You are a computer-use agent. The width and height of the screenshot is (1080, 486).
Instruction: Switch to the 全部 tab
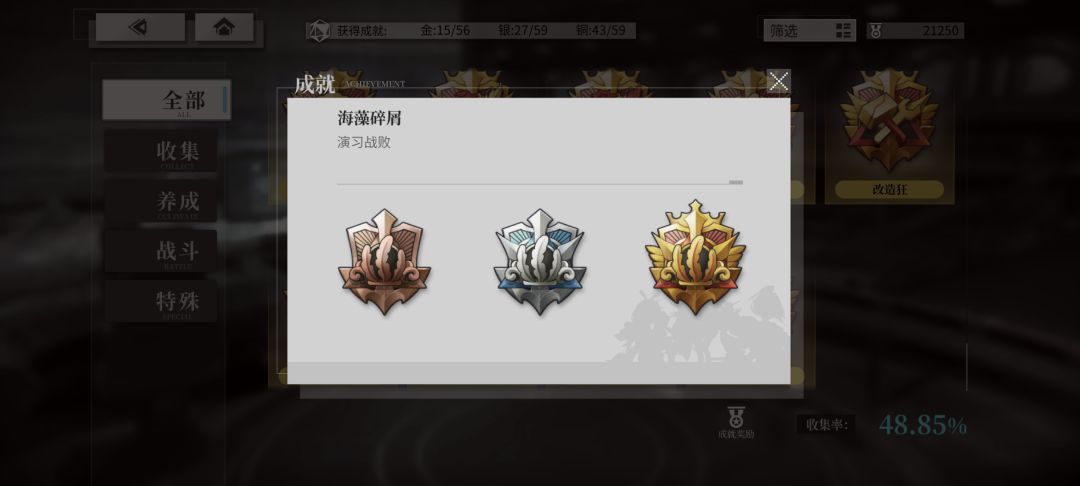tap(166, 100)
